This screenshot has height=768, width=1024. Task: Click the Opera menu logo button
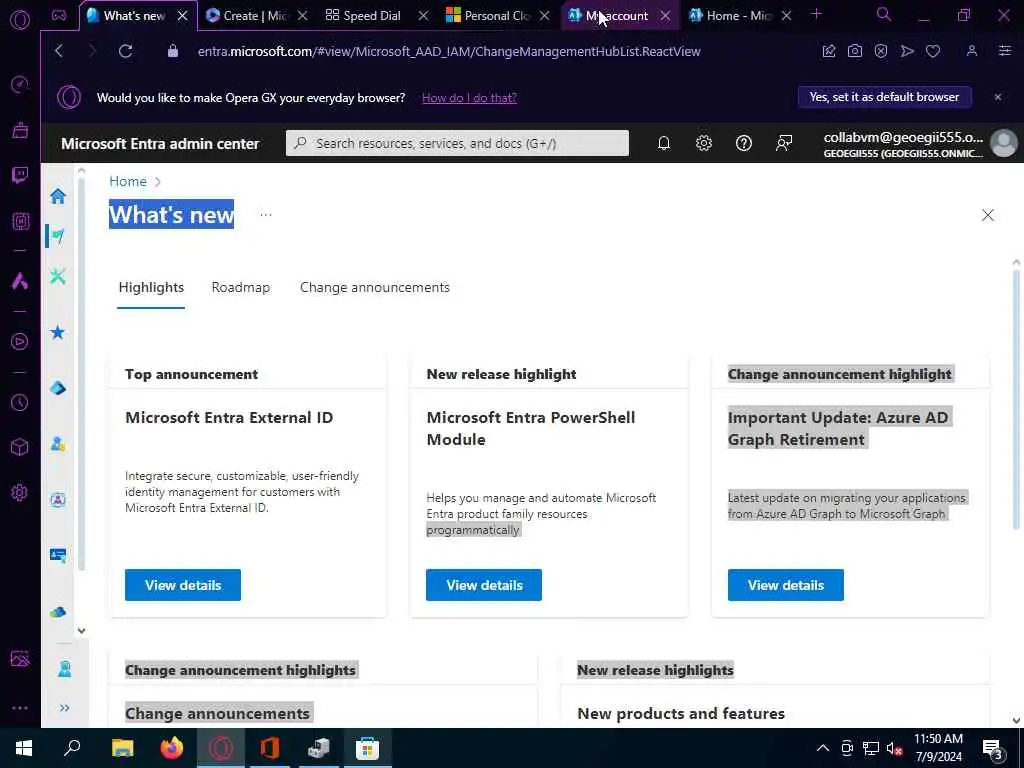20,20
